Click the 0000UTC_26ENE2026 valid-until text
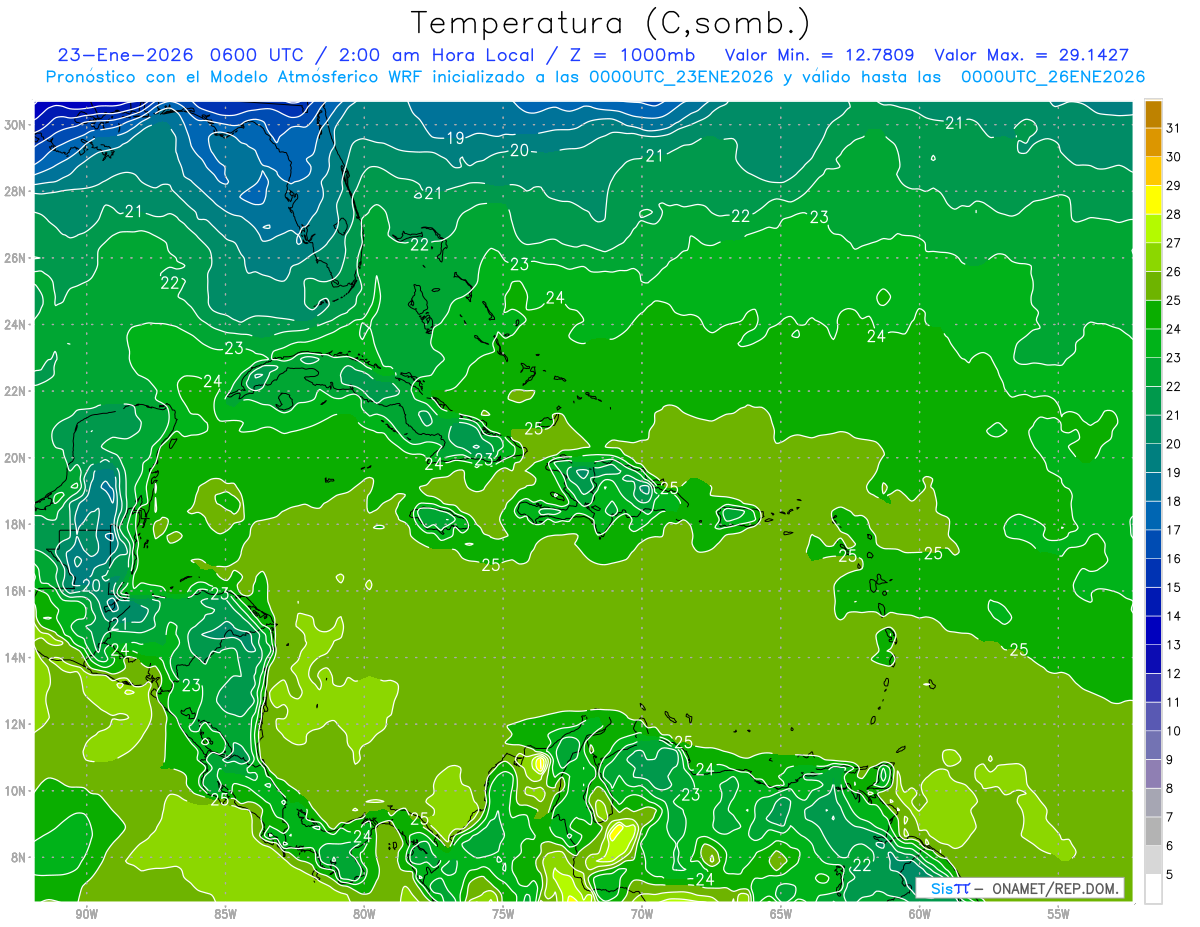Screen dimensions: 1200x927 coord(1052,77)
